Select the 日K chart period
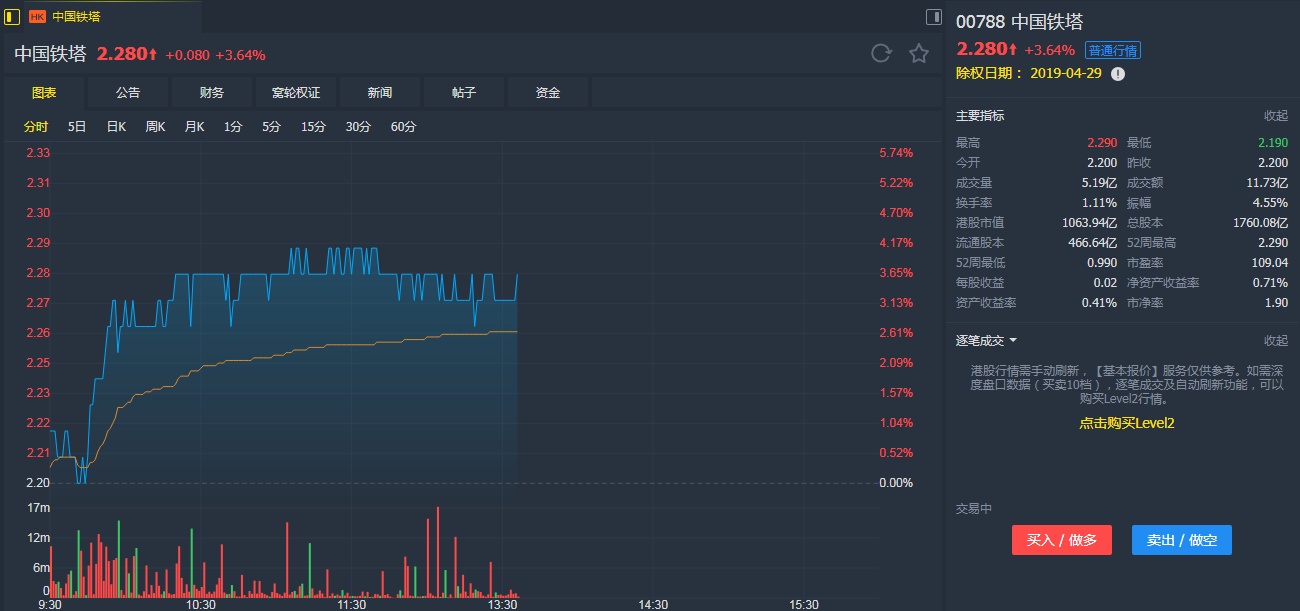This screenshot has height=611, width=1300. (116, 127)
